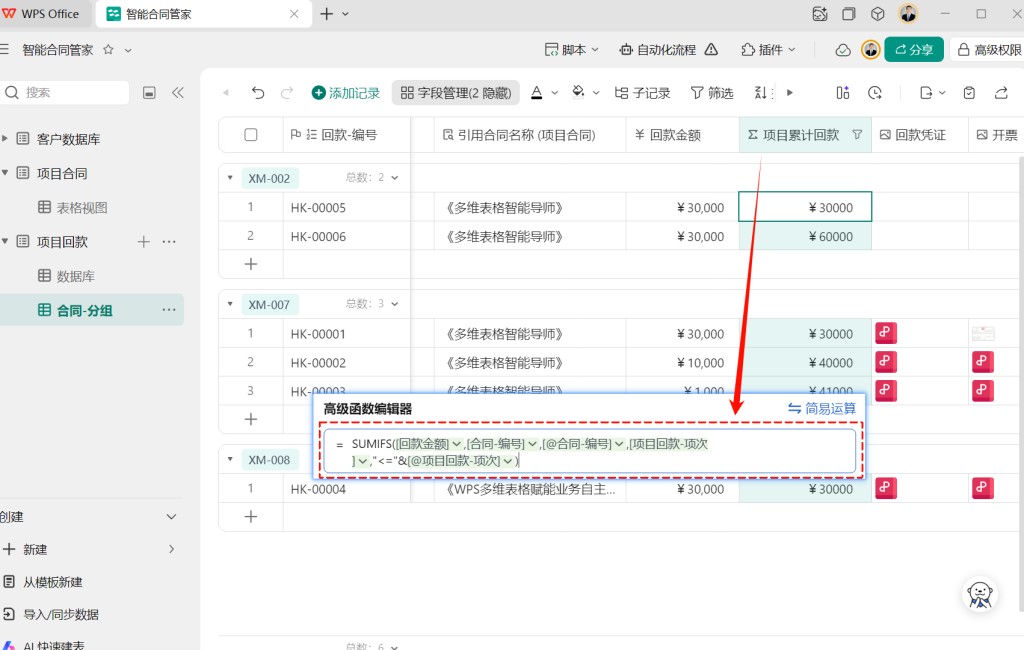This screenshot has height=650, width=1024.
Task: Open 字段管理 field management
Action: click(x=456, y=93)
